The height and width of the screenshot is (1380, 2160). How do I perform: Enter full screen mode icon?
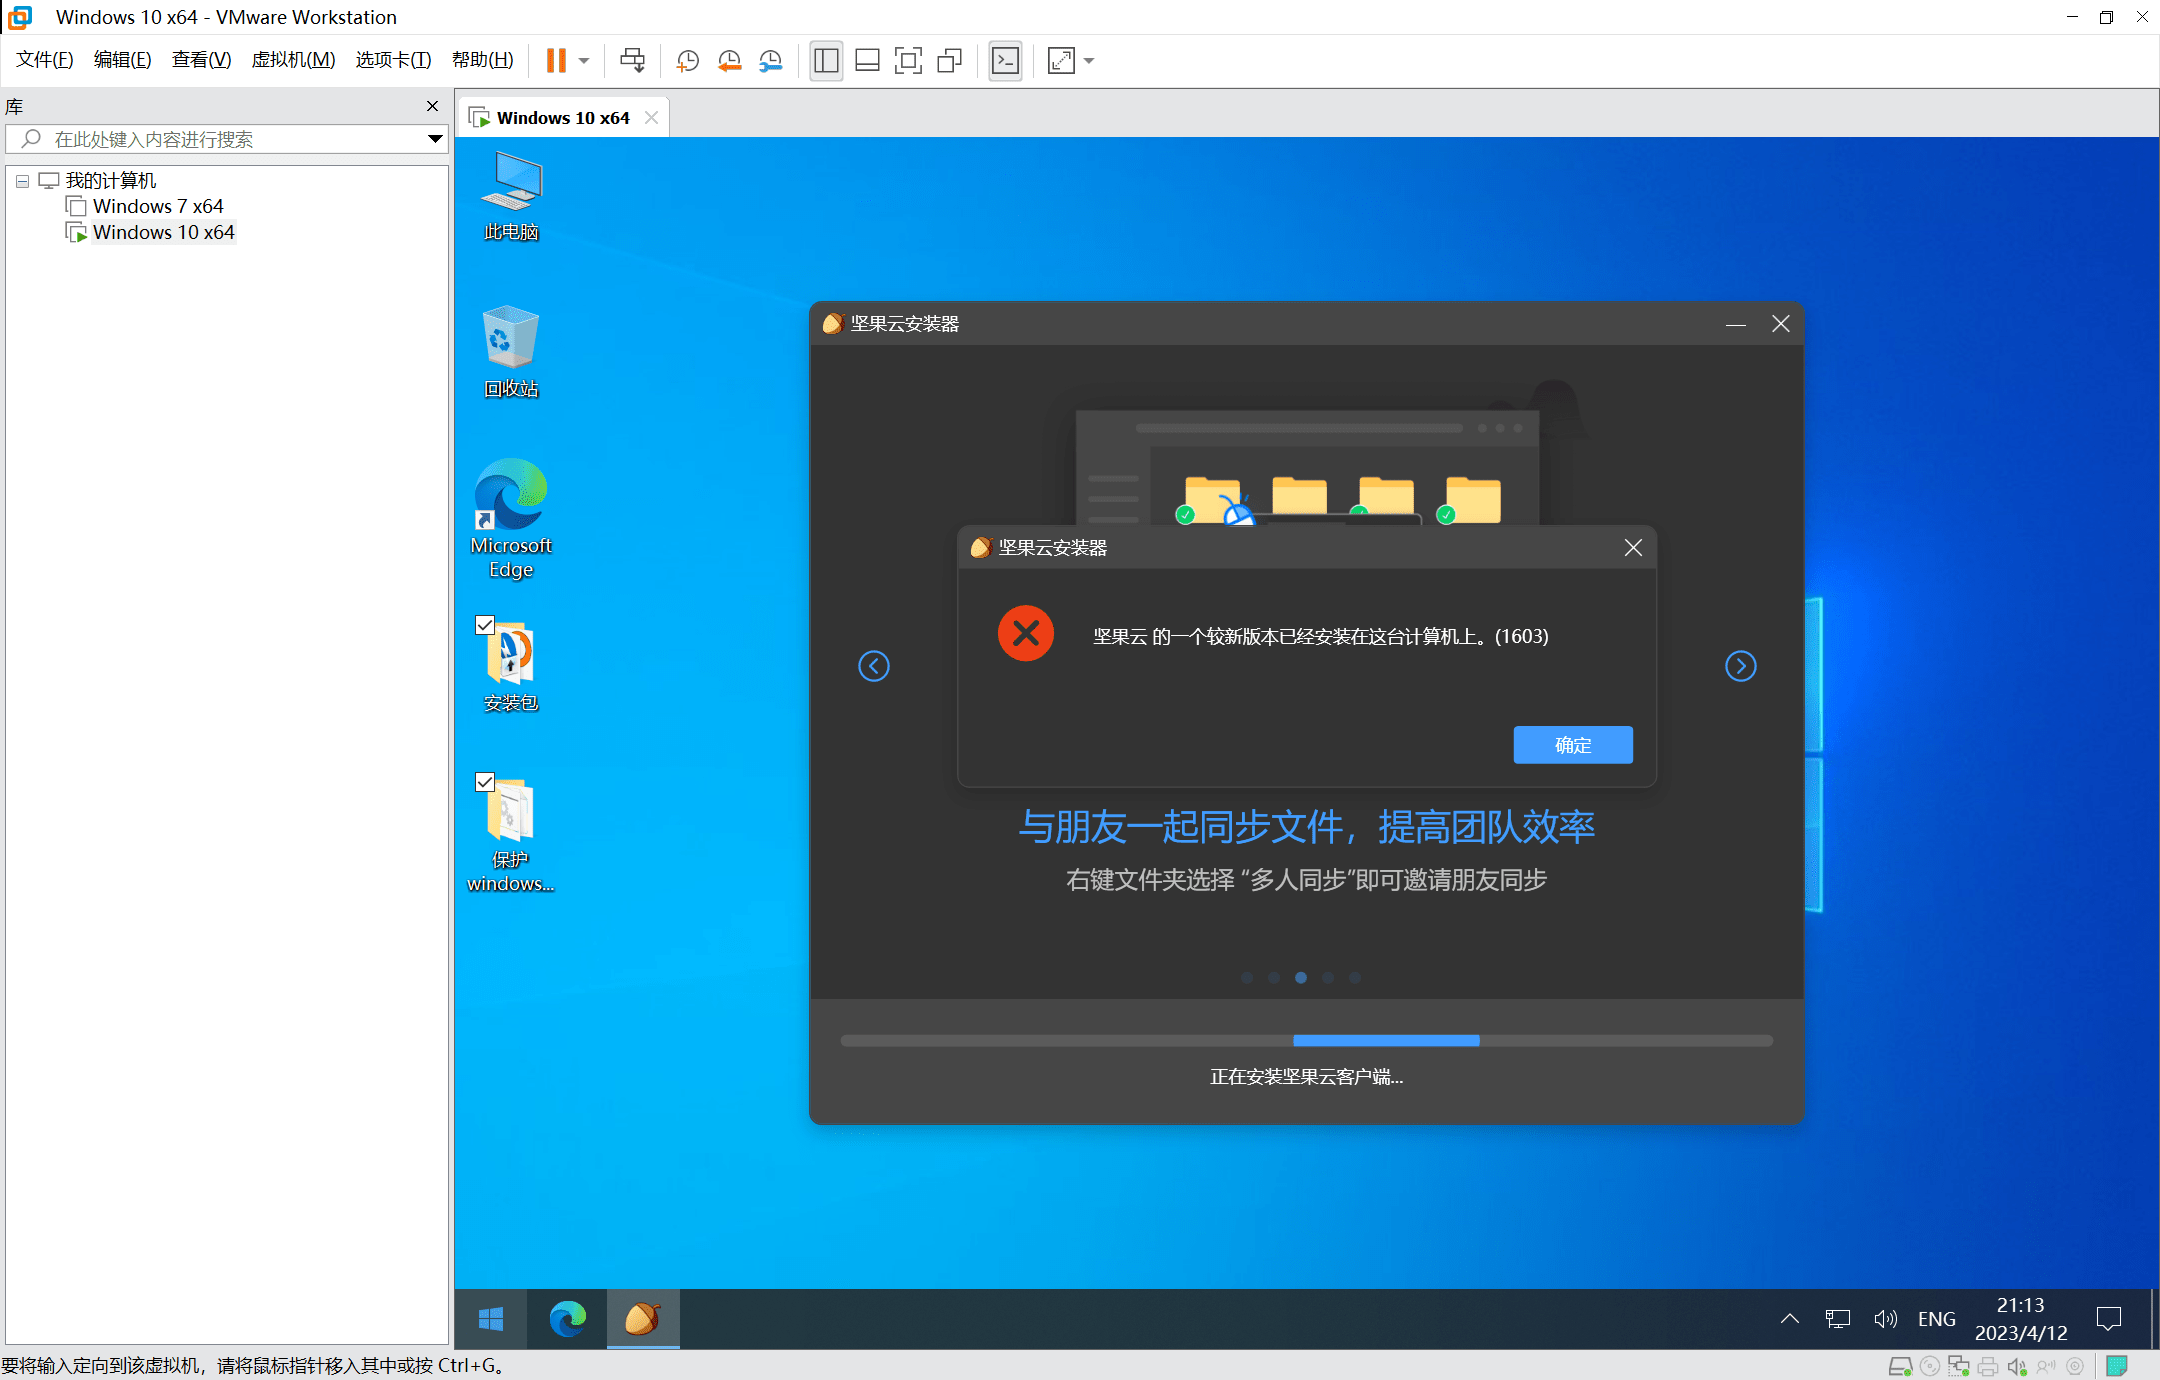click(908, 61)
